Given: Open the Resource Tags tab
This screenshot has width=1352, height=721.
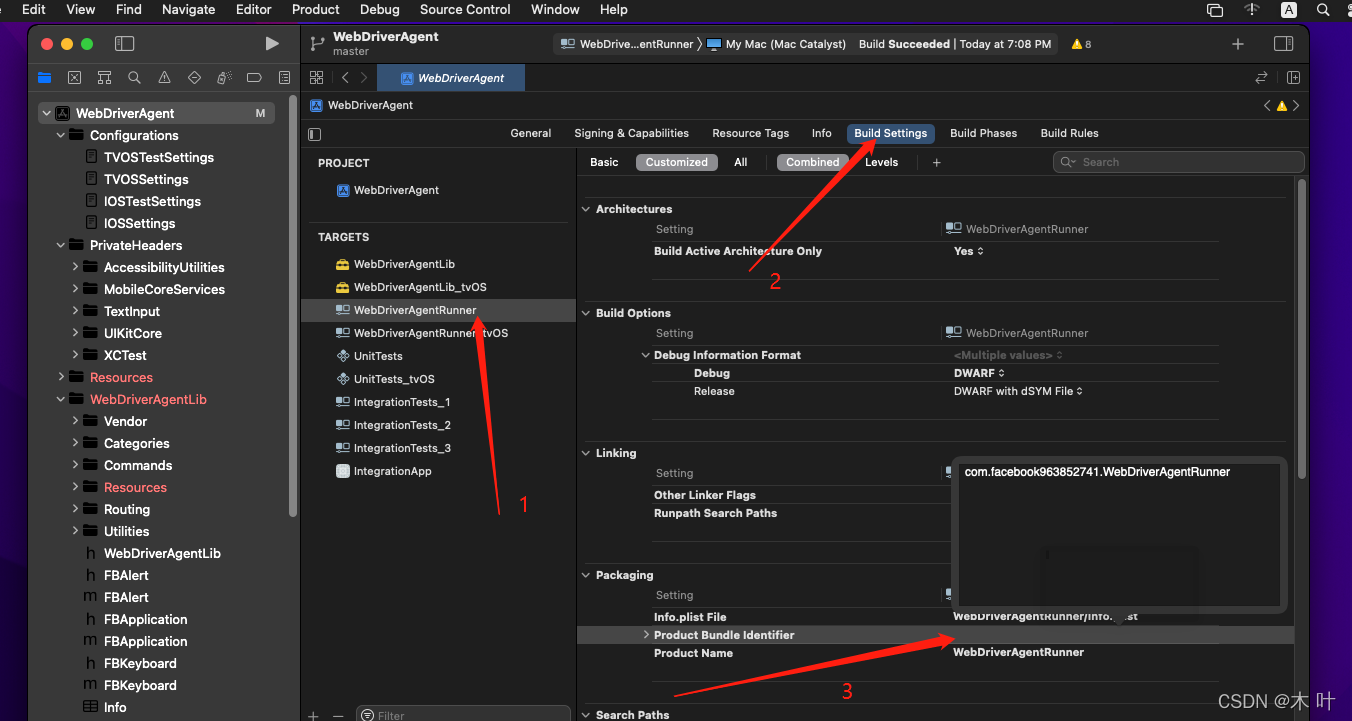Looking at the screenshot, I should click(x=750, y=133).
